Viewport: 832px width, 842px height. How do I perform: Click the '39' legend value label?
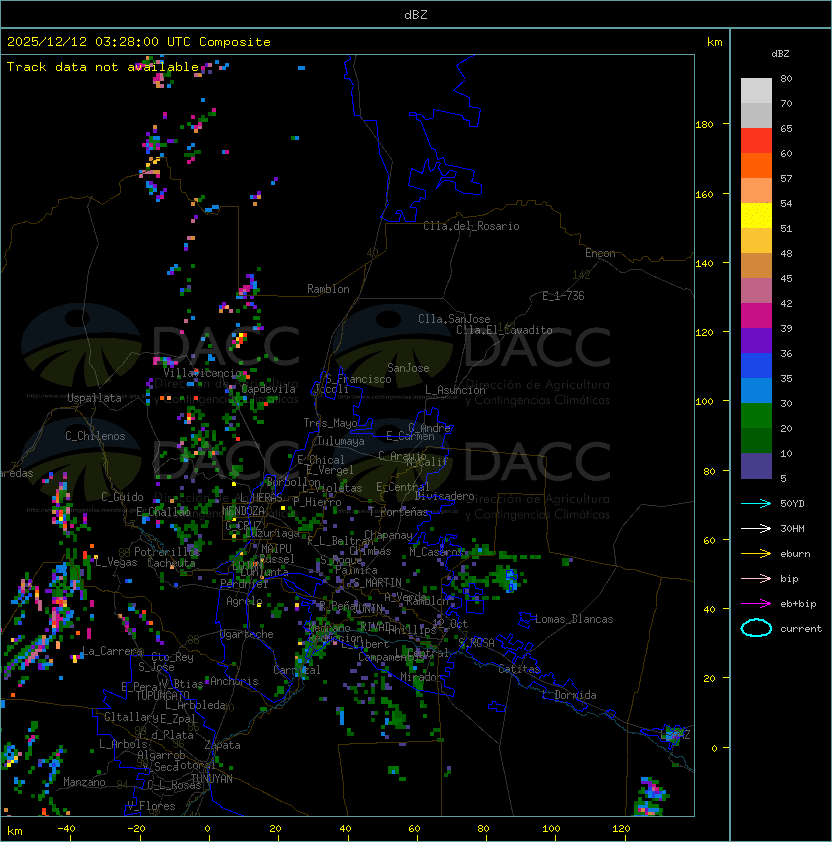click(x=786, y=328)
